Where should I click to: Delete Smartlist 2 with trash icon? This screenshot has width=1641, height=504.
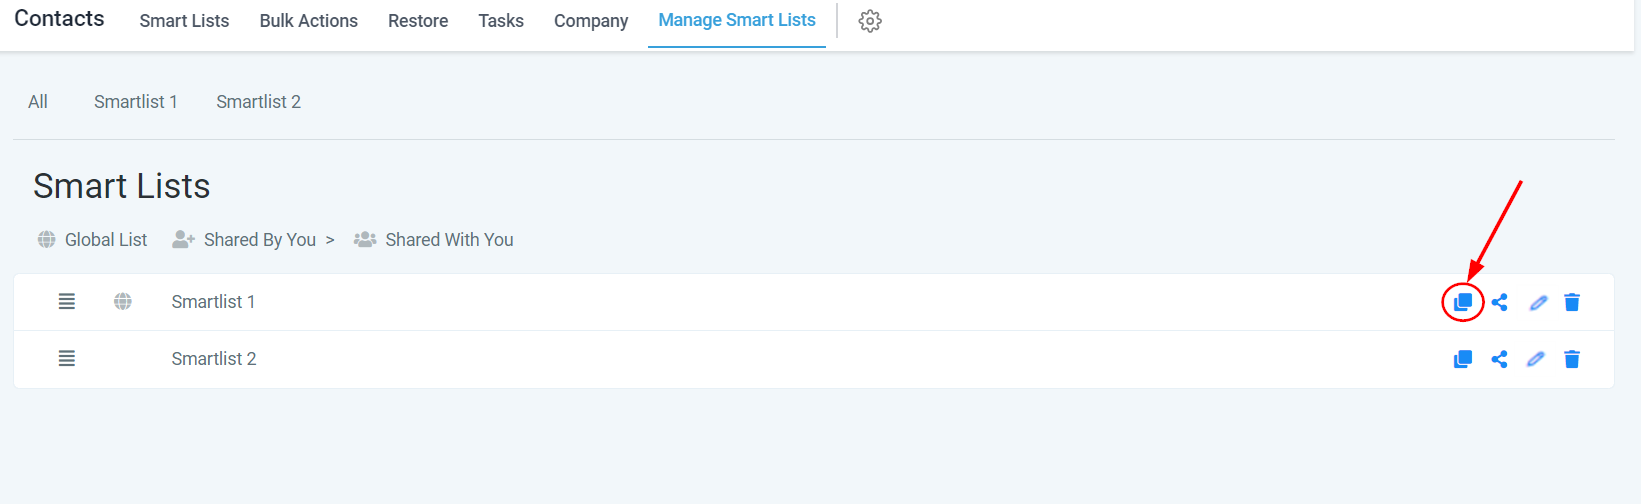(x=1572, y=359)
